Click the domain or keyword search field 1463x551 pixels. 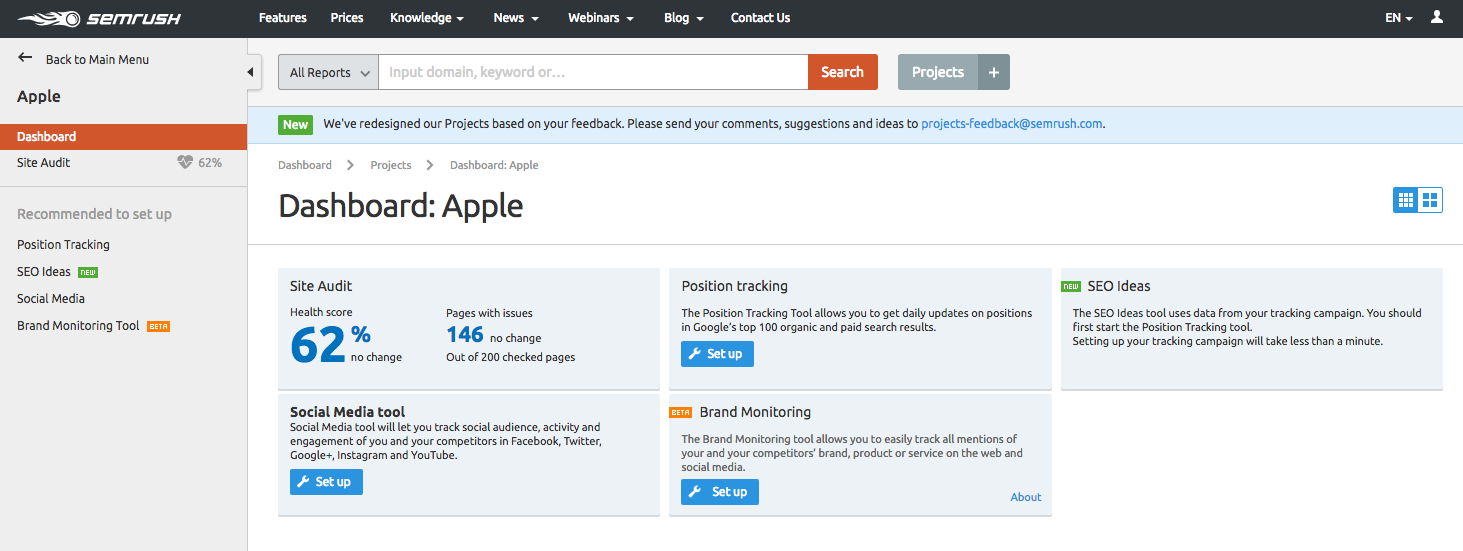[x=593, y=72]
